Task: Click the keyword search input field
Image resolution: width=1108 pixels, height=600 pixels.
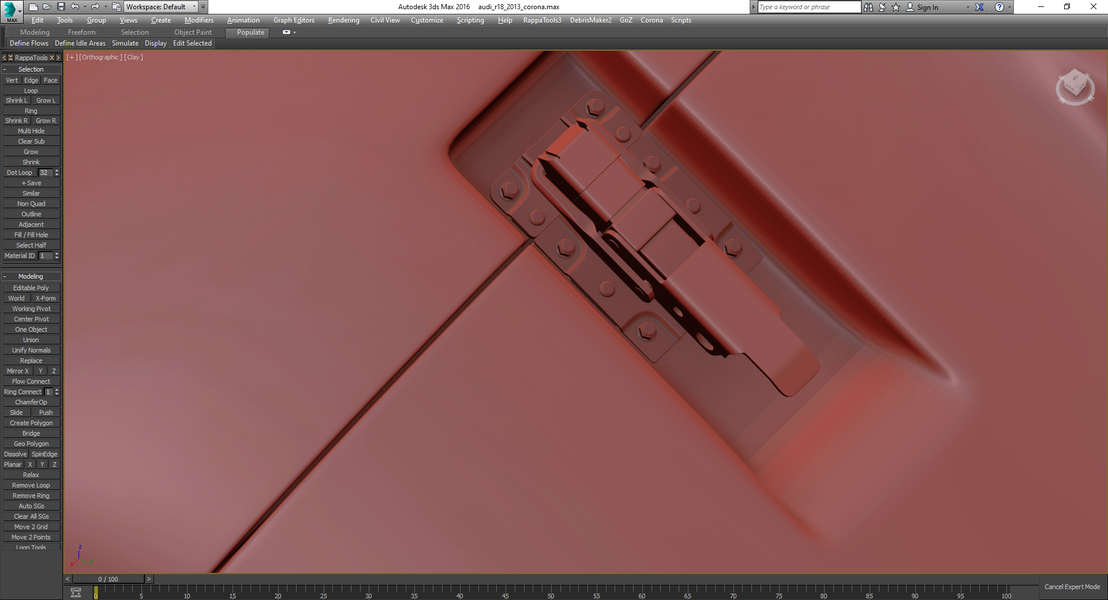Action: [808, 7]
